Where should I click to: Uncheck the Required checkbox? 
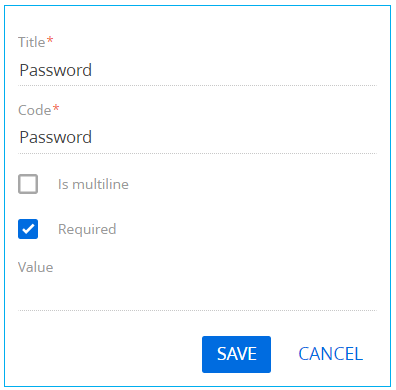[28, 229]
